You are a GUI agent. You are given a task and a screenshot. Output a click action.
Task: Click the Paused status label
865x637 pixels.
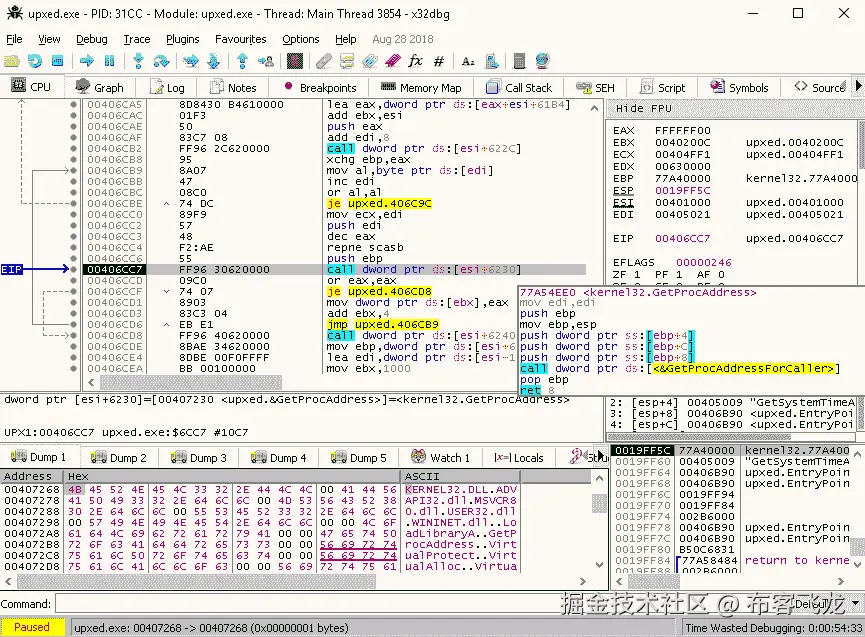pyautogui.click(x=32, y=627)
